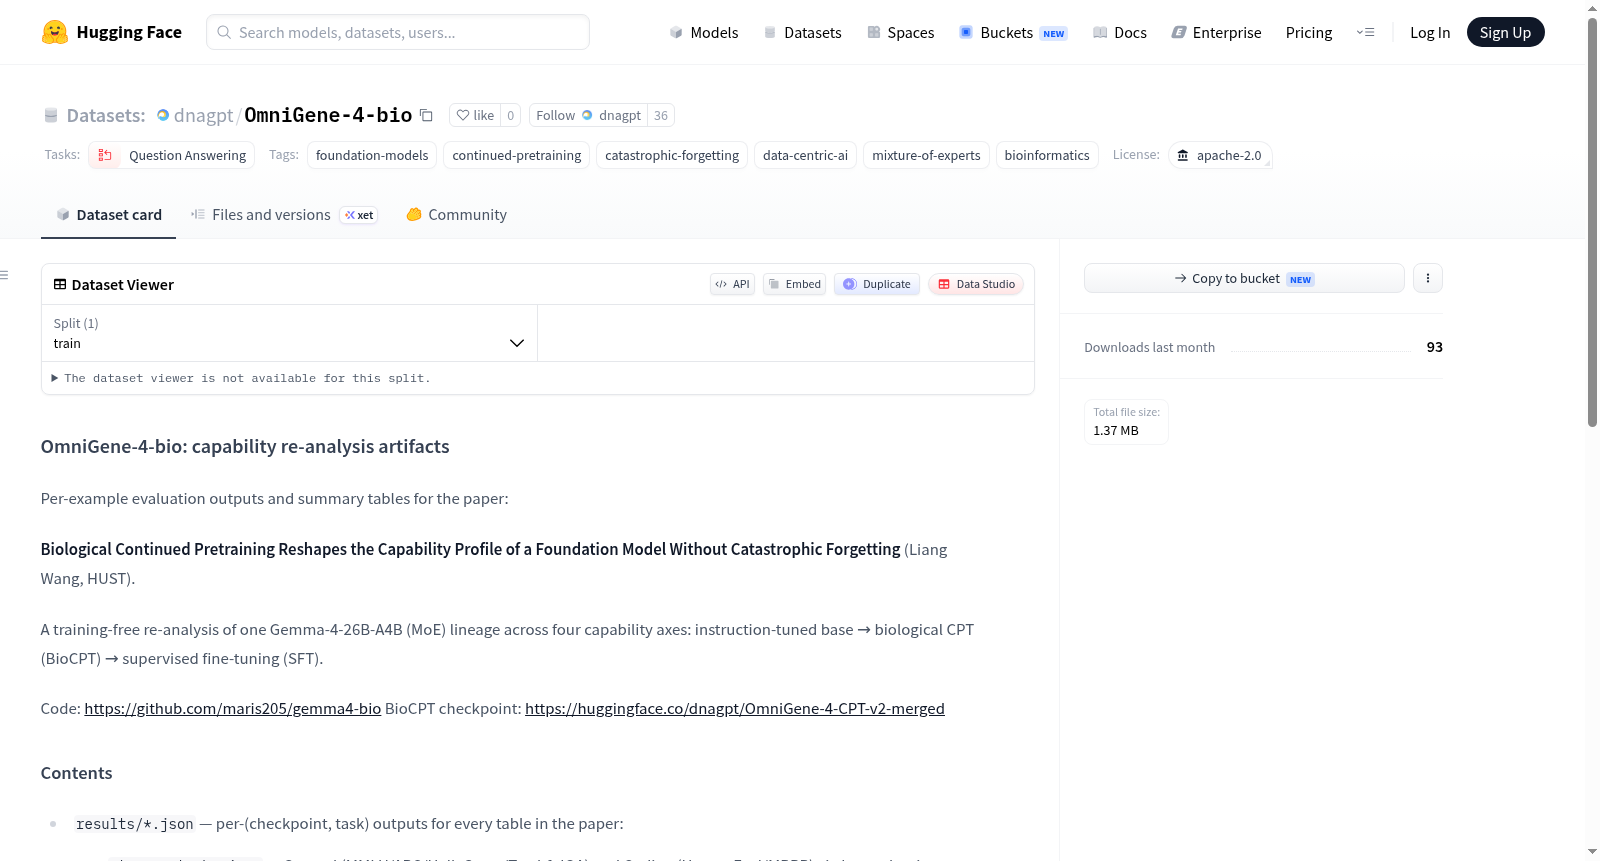Screen dimensions: 1600x861
Task: Open the more options kebab menu
Action: tap(1428, 278)
